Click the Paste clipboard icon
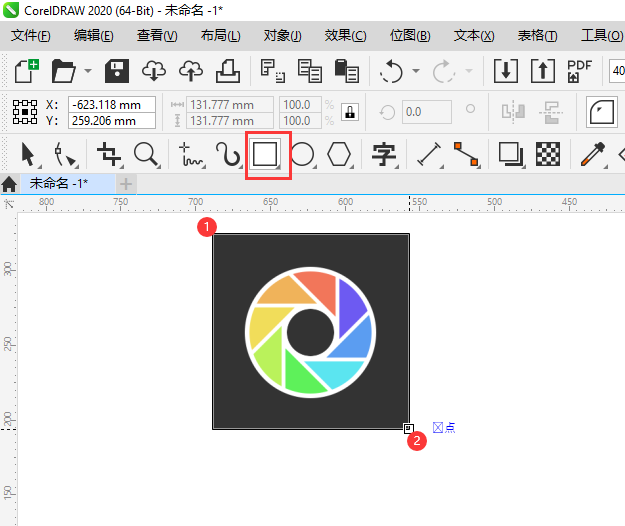 click(x=347, y=71)
